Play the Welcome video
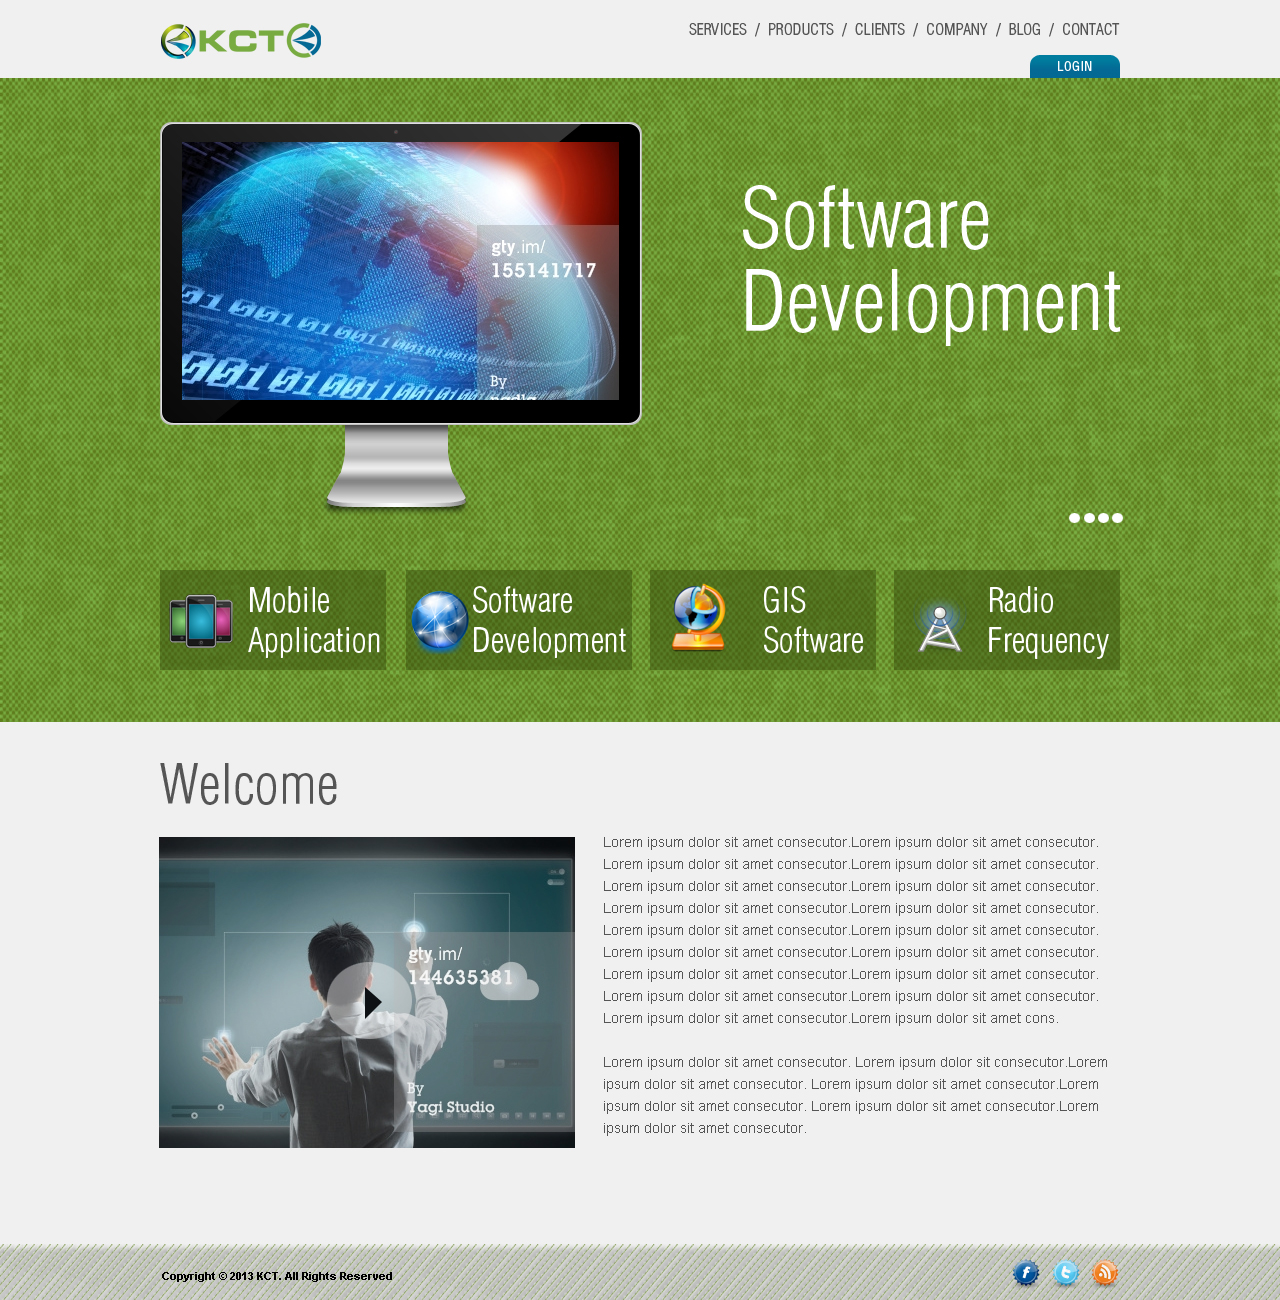The image size is (1280, 1300). click(370, 1001)
